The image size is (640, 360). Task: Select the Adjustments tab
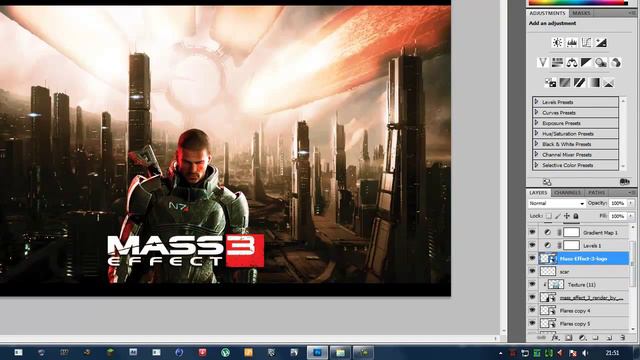(x=547, y=13)
